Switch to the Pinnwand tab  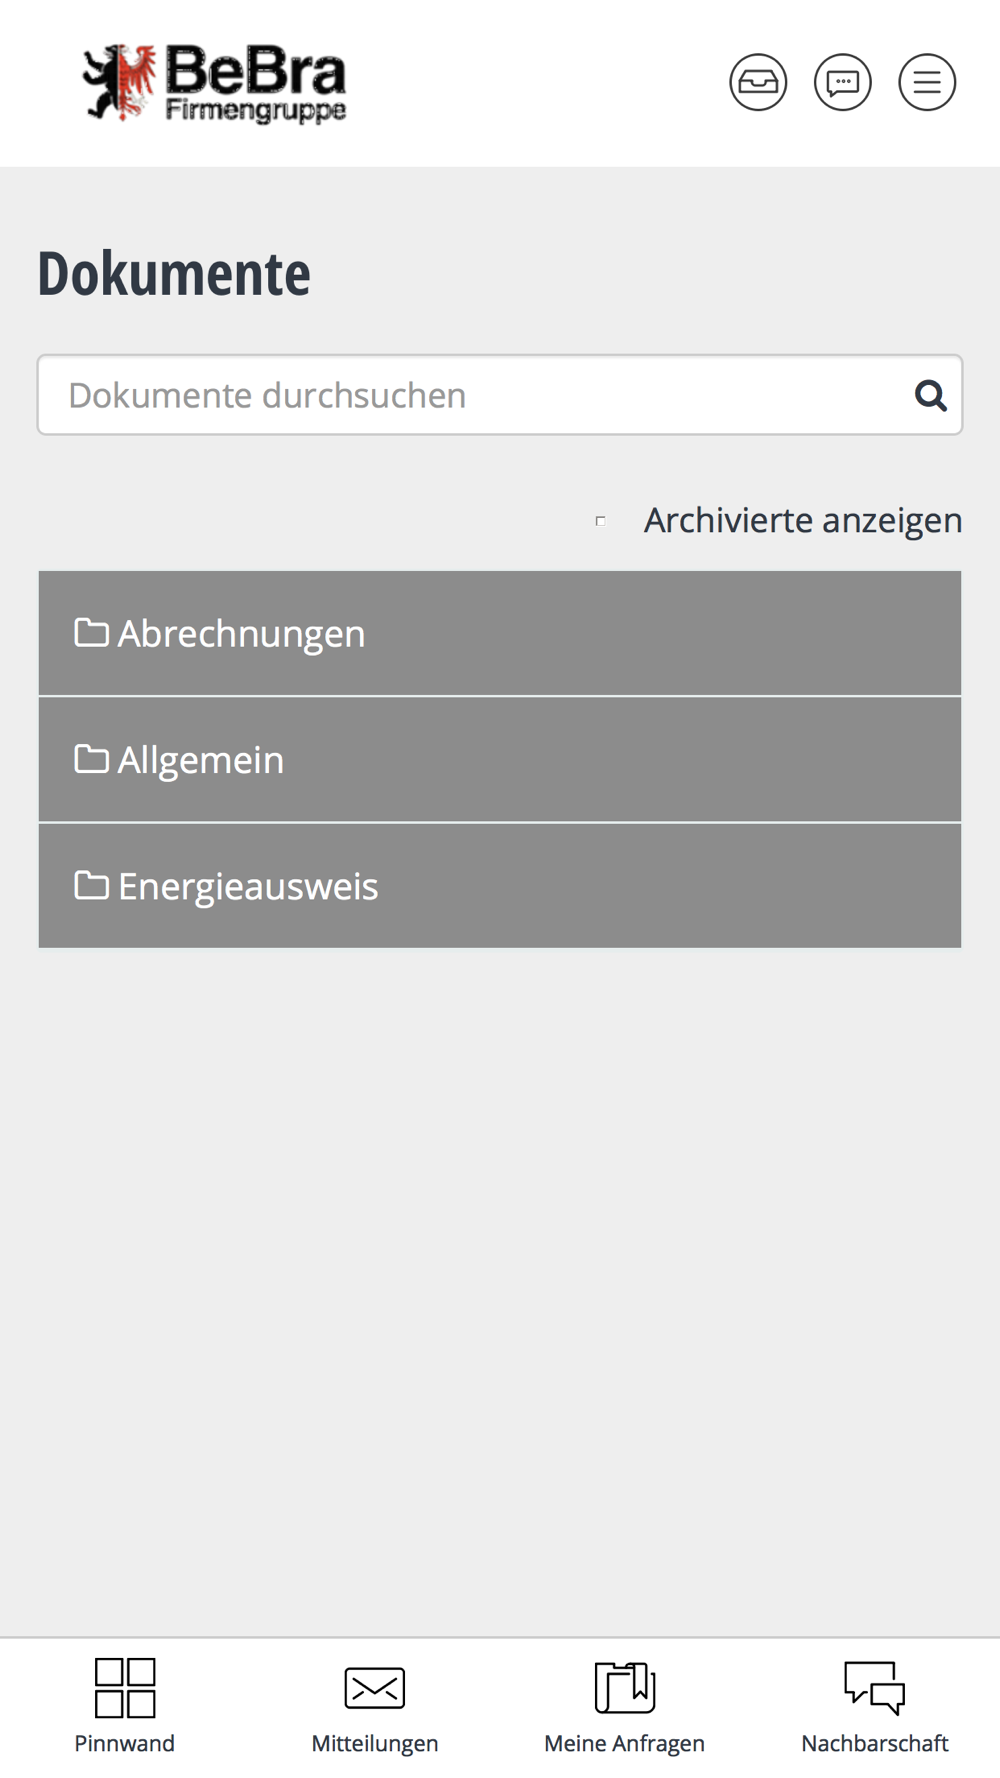(x=125, y=1743)
